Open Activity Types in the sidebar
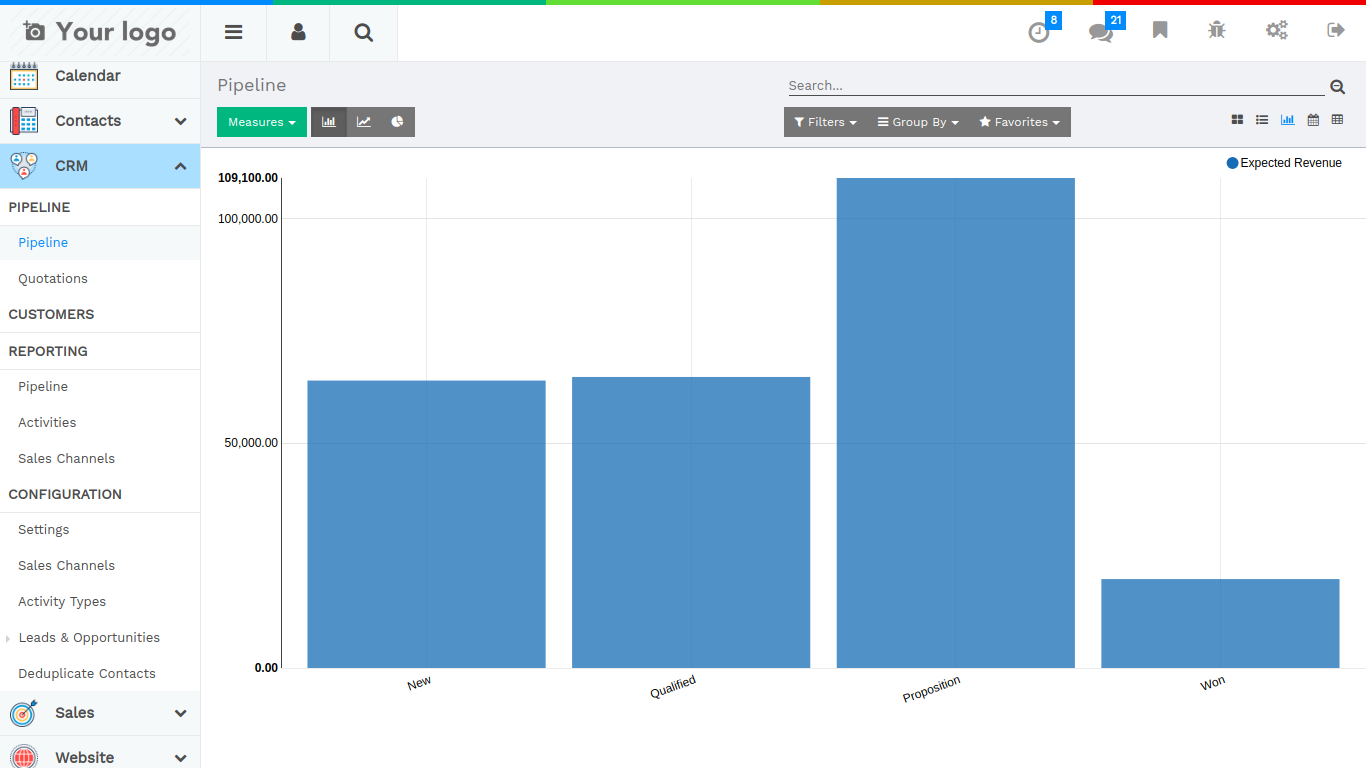This screenshot has height=768, width=1366. click(x=62, y=602)
